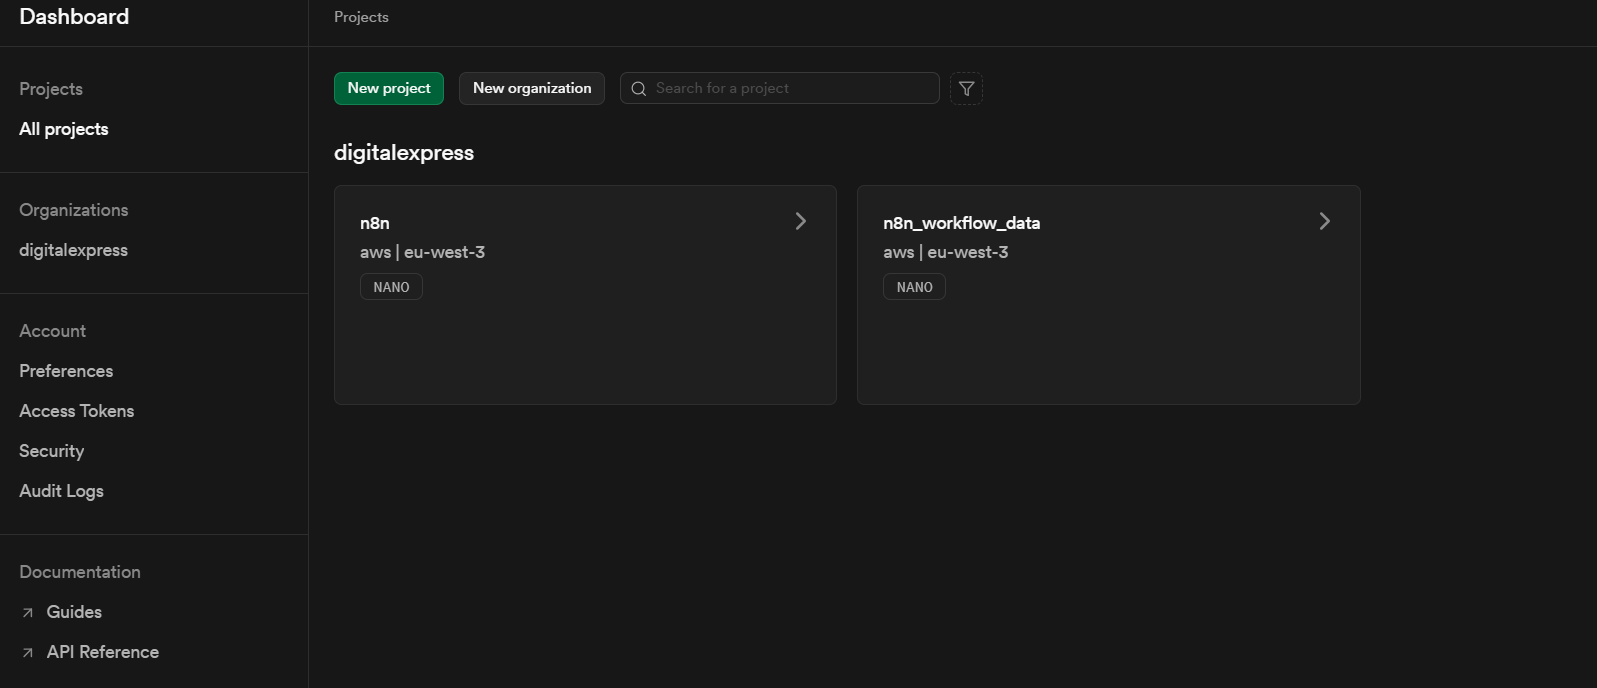Image resolution: width=1597 pixels, height=688 pixels.
Task: Click the Dashboard title
Action: tap(74, 17)
